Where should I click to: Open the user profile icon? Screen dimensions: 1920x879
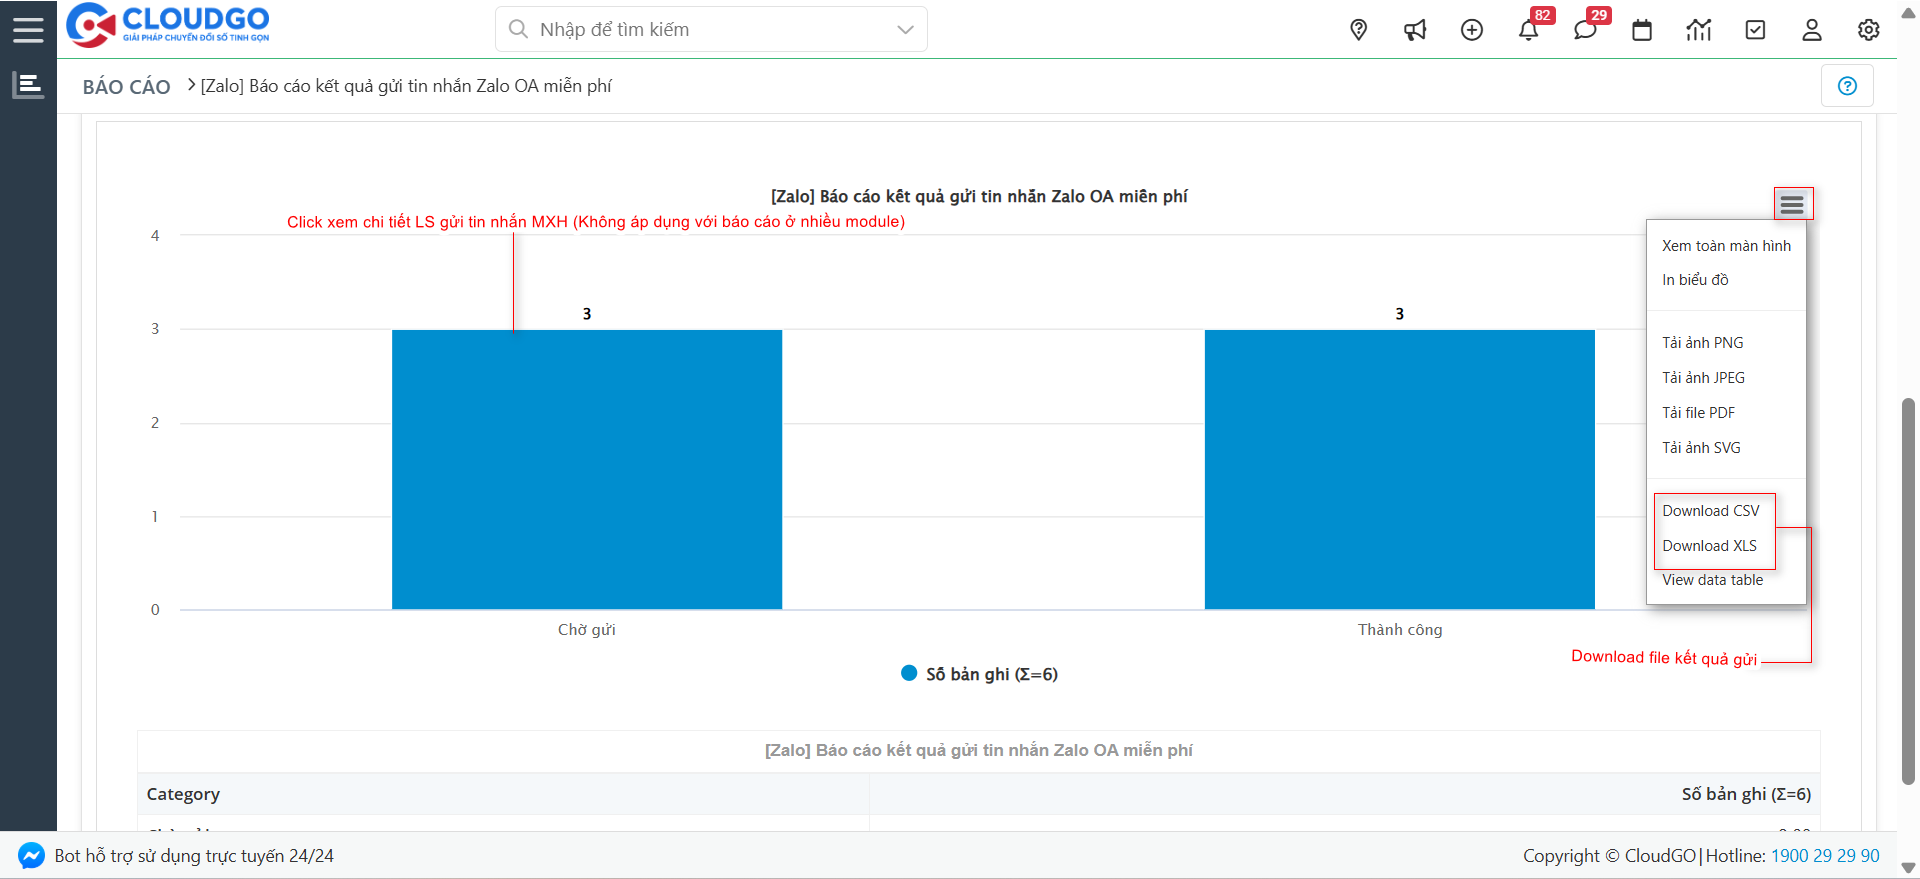point(1812,30)
